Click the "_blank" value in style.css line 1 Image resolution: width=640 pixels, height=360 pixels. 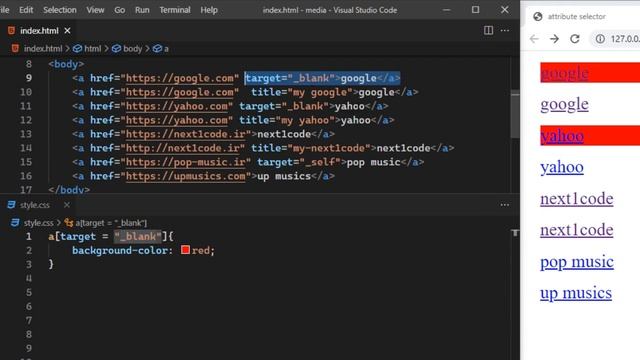138,236
